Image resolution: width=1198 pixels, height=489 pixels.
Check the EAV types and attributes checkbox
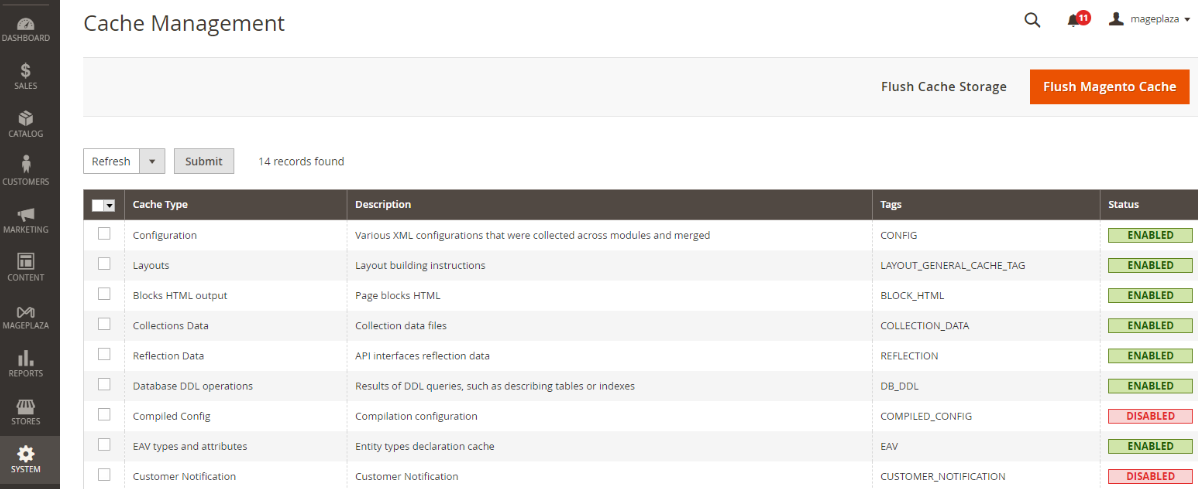tap(104, 445)
